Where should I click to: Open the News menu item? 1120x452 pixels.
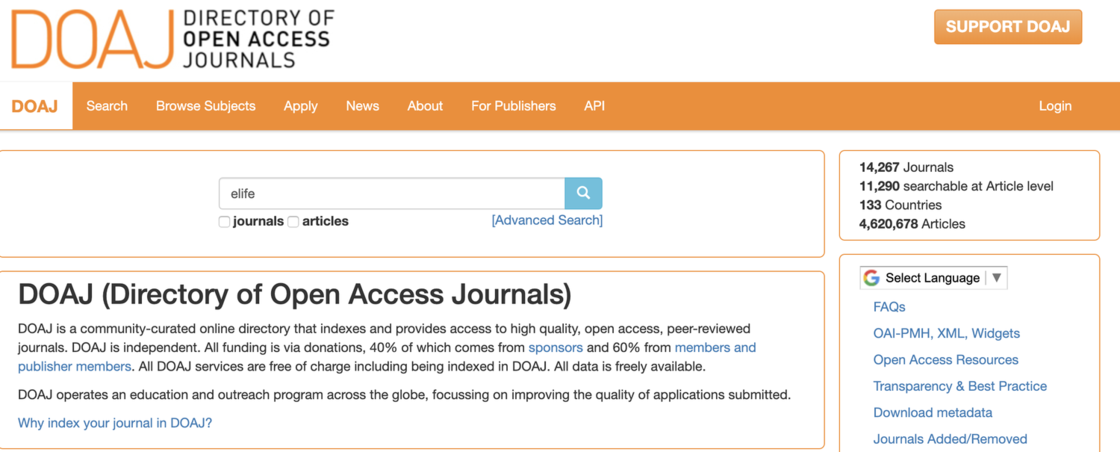click(363, 106)
